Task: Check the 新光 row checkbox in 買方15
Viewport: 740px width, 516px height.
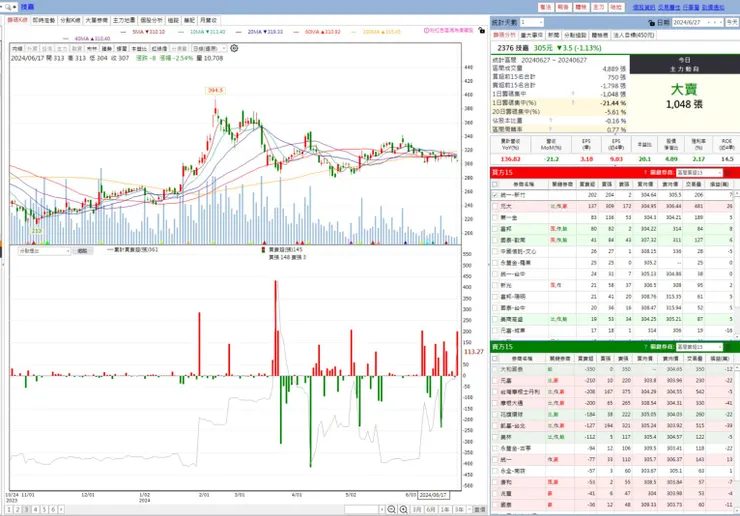Action: [495, 285]
